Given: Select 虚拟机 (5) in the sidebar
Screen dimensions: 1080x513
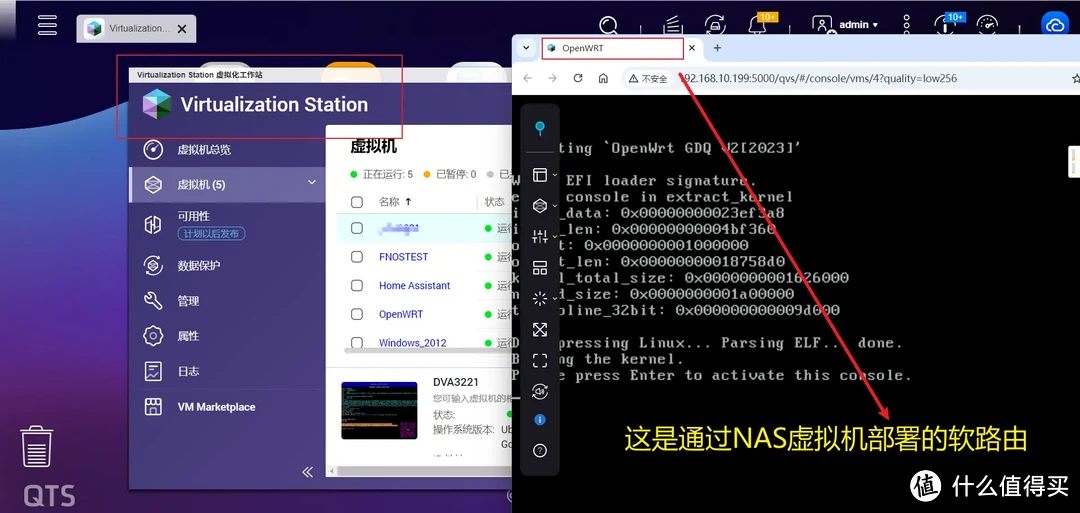Looking at the screenshot, I should tap(227, 185).
